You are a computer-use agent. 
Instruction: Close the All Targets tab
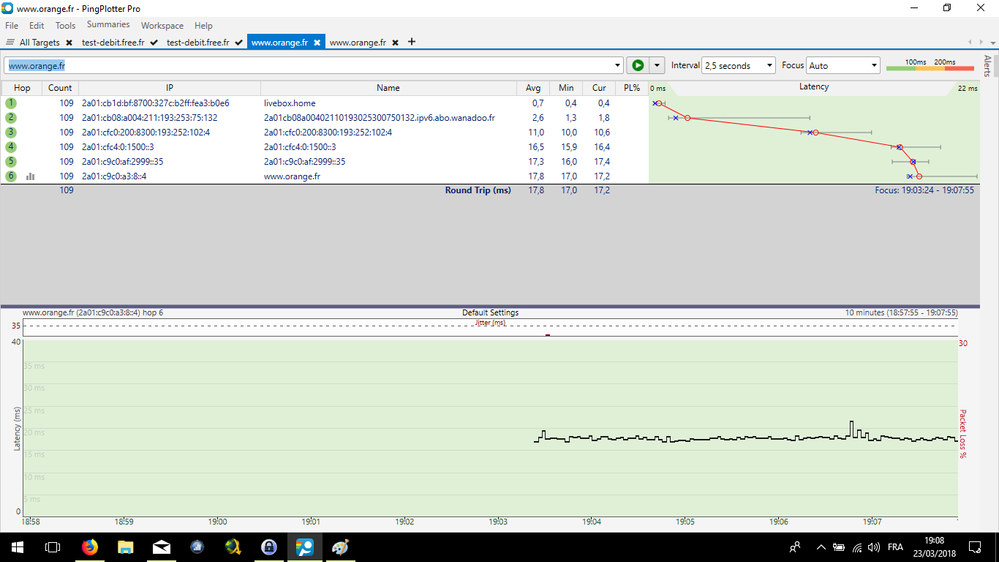(x=69, y=42)
